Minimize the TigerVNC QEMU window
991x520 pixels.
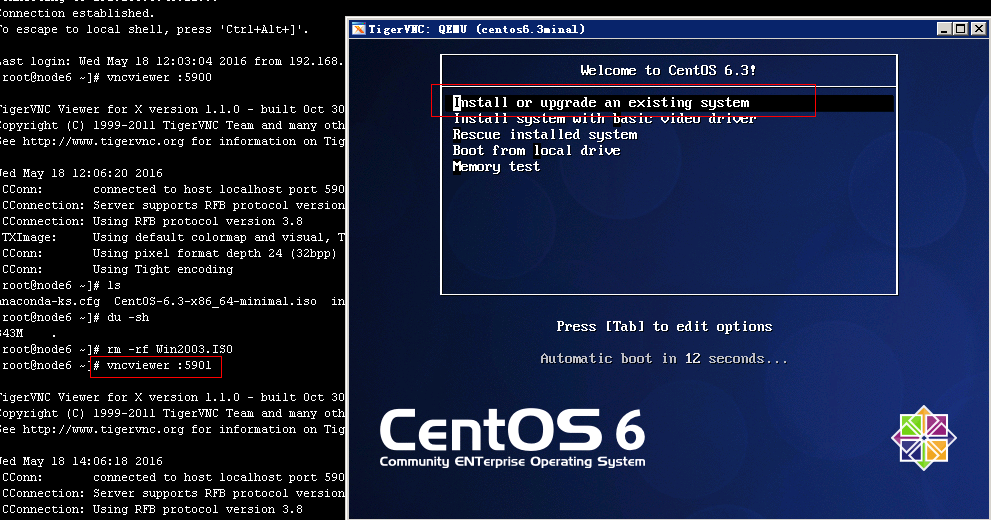[x=944, y=29]
